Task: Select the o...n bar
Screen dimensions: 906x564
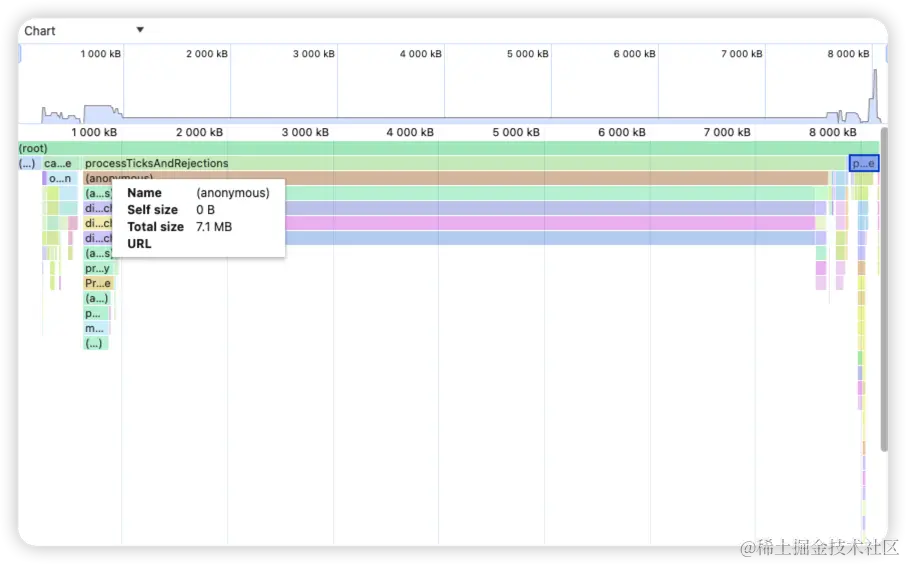Action: (x=60, y=179)
